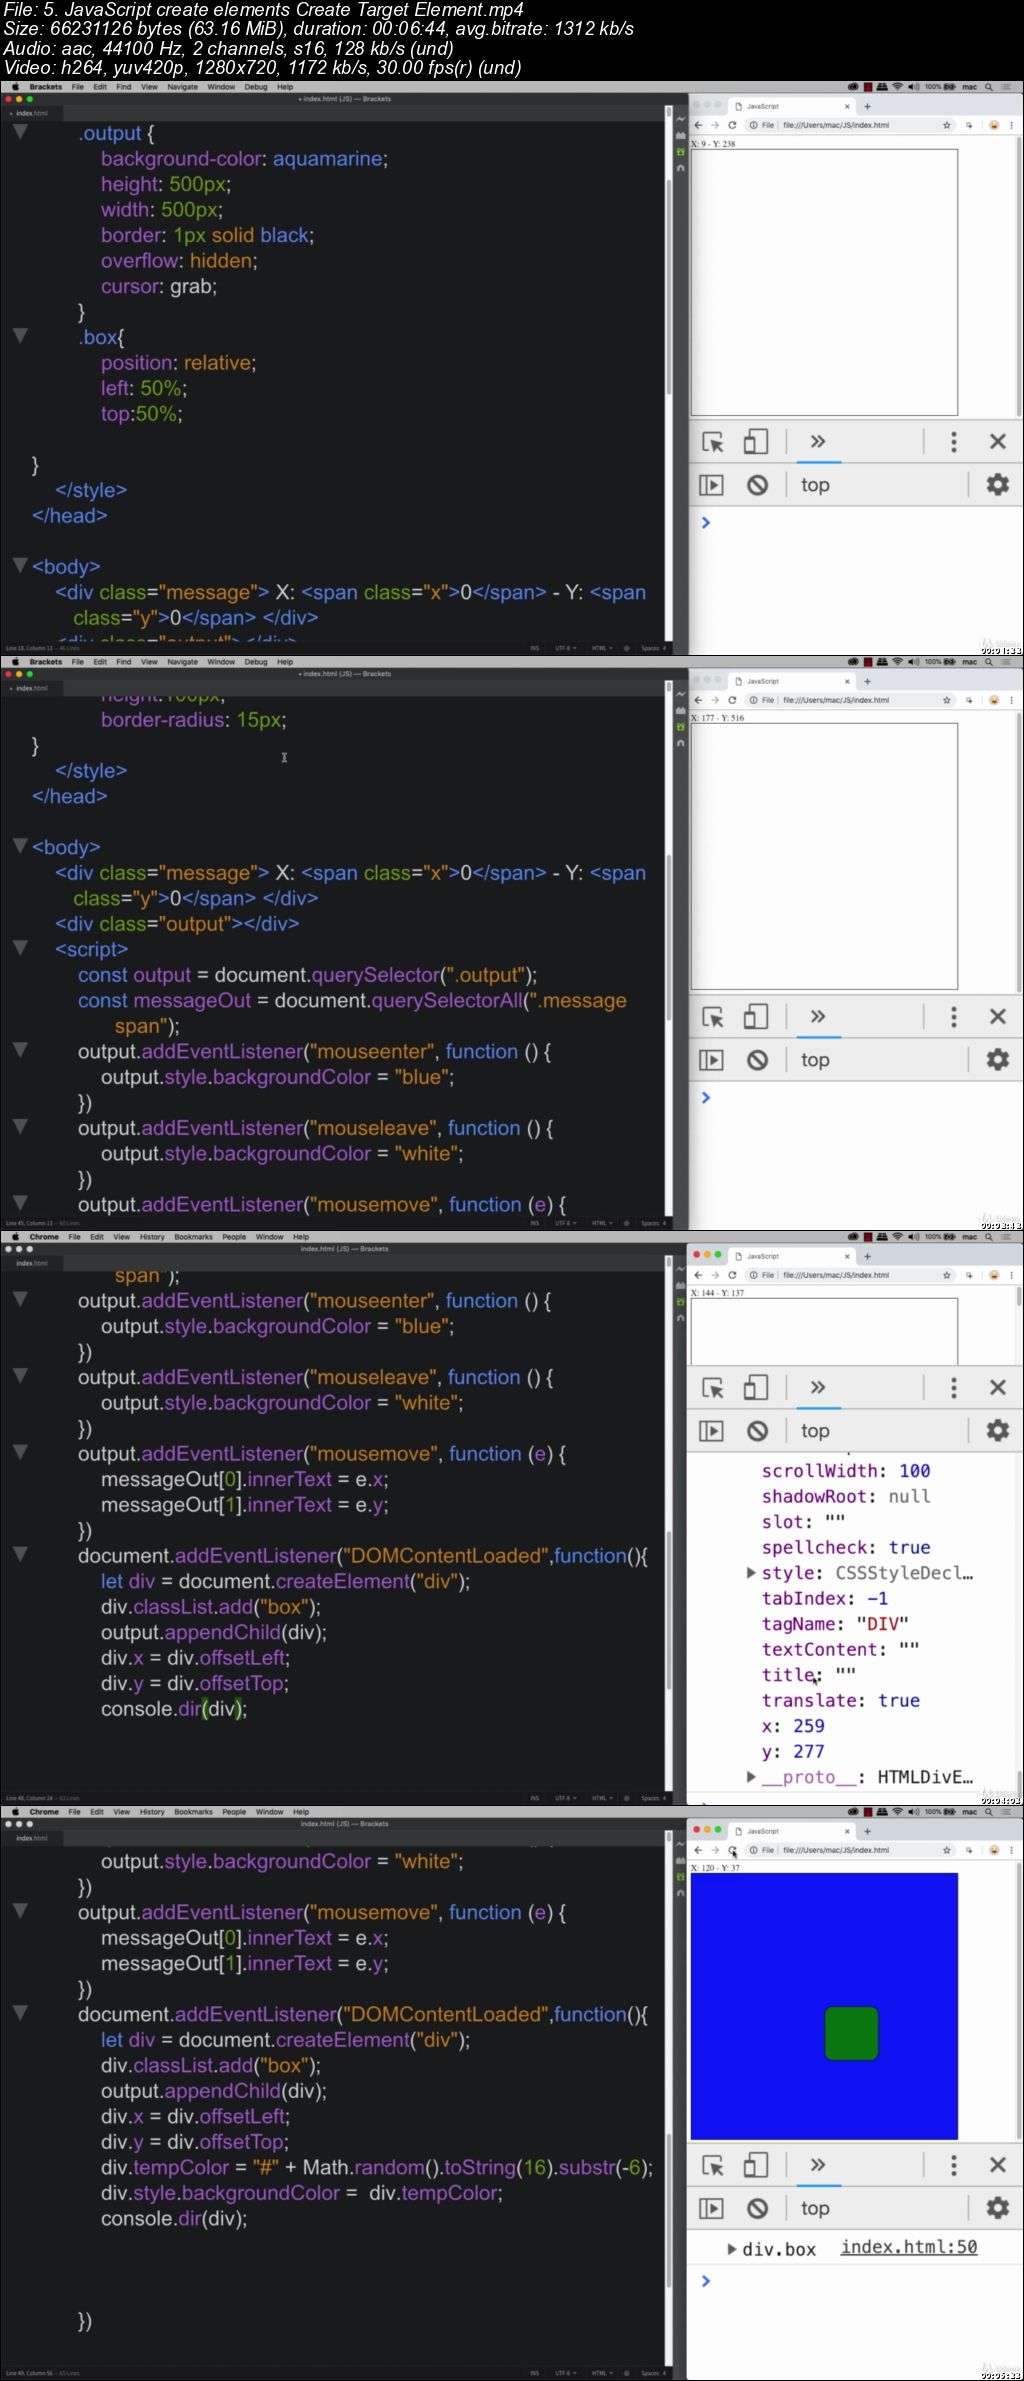1024x2381 pixels.
Task: Click the 'x: 259' console property
Action: pyautogui.click(x=793, y=1726)
